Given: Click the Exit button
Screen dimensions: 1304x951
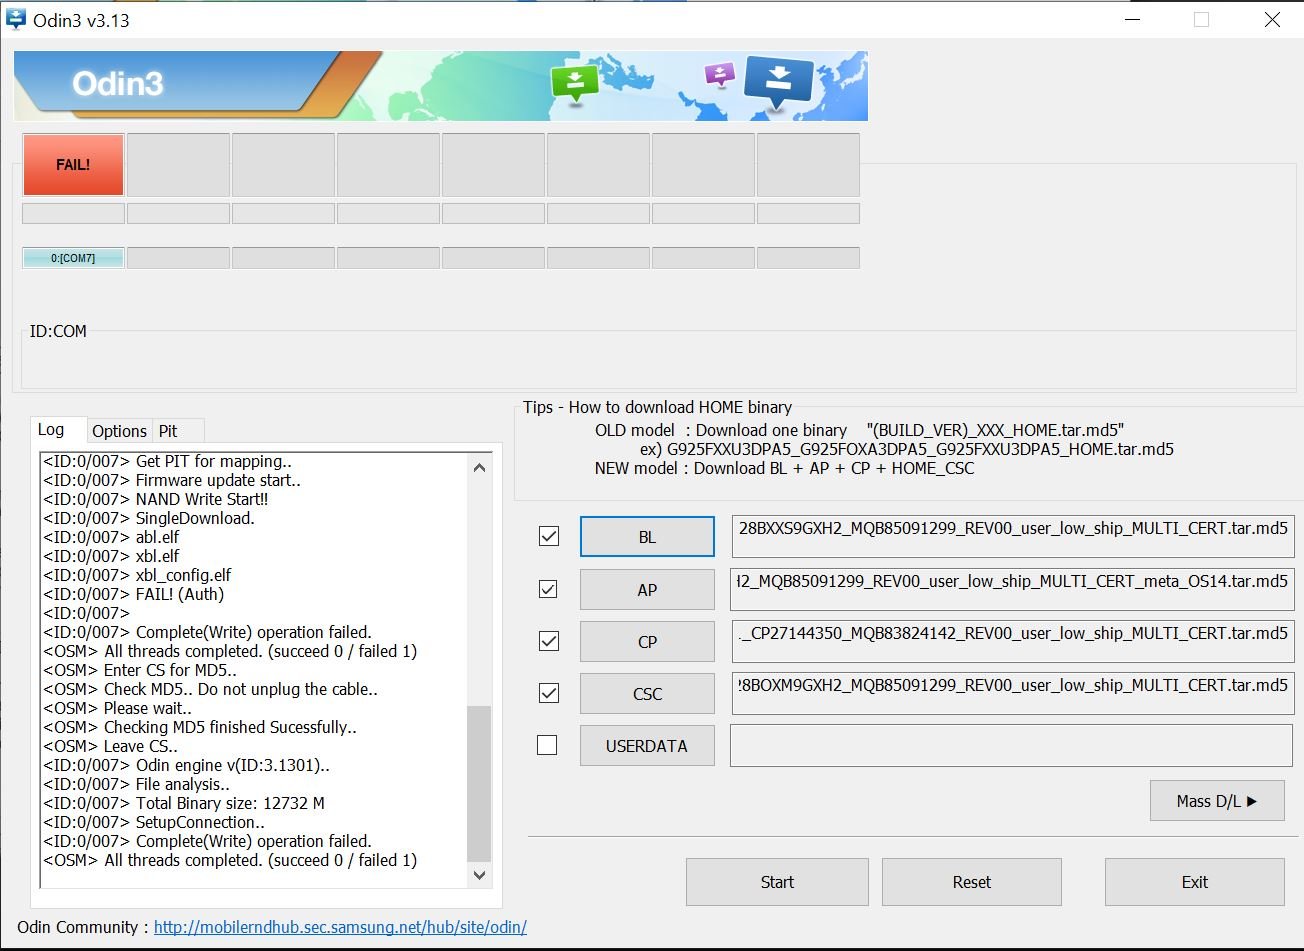Looking at the screenshot, I should click(x=1194, y=882).
